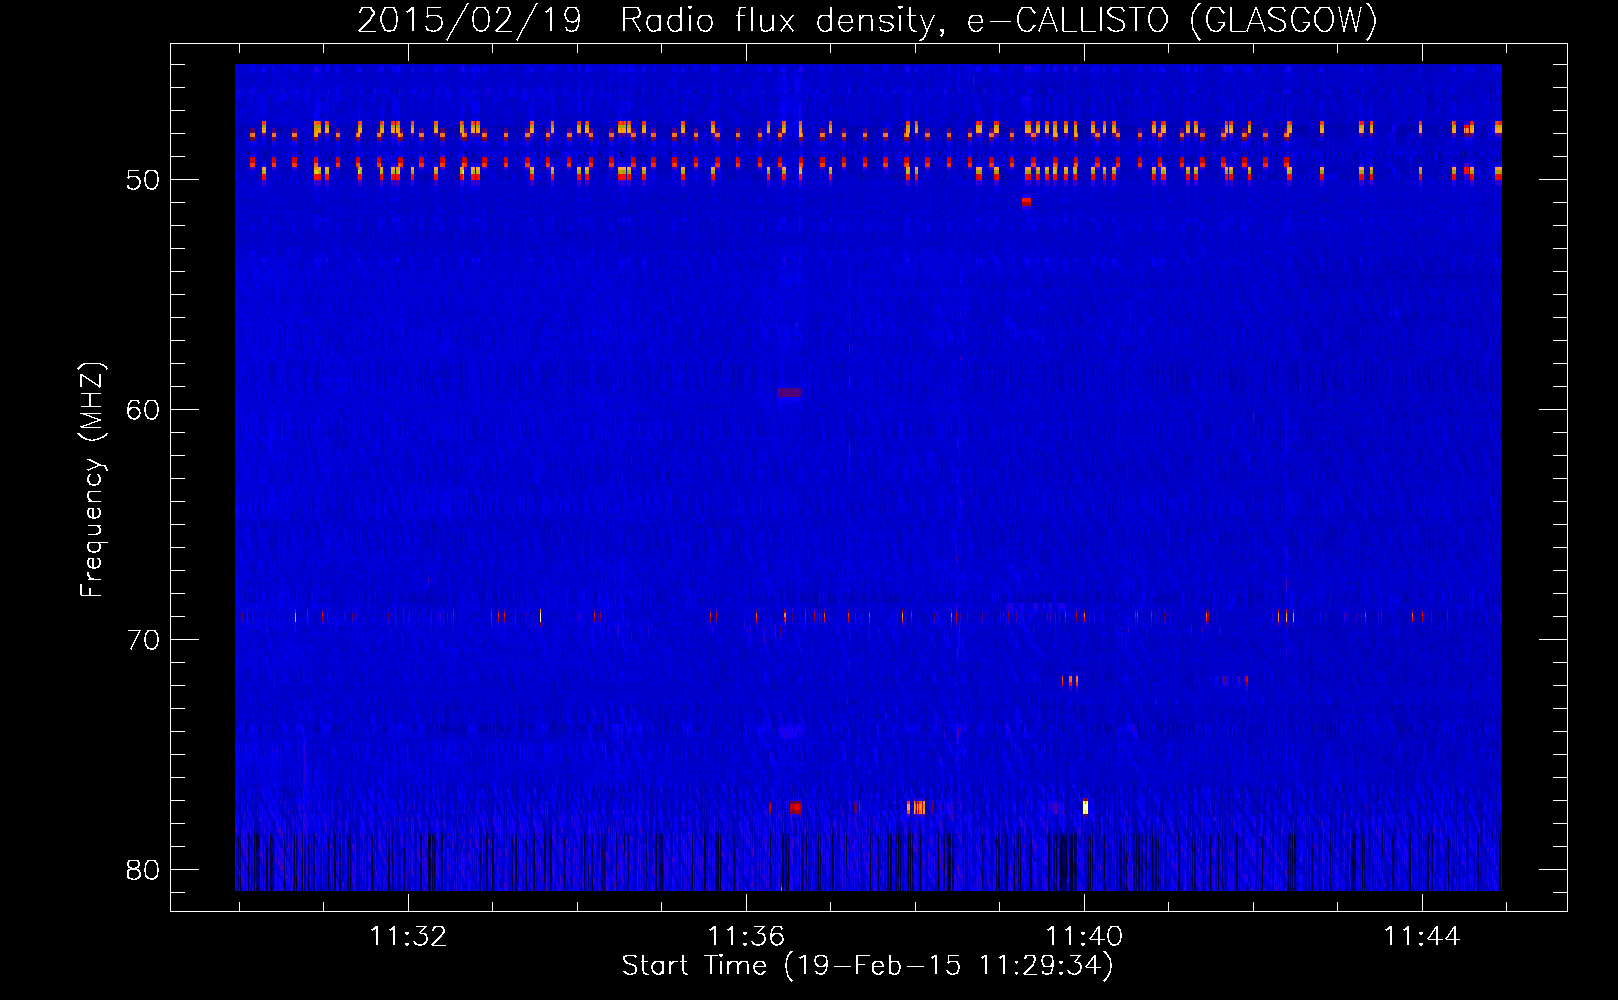Screen dimensions: 1618x1000
Task: Click the 11:44 time tick label
Action: 1422,937
